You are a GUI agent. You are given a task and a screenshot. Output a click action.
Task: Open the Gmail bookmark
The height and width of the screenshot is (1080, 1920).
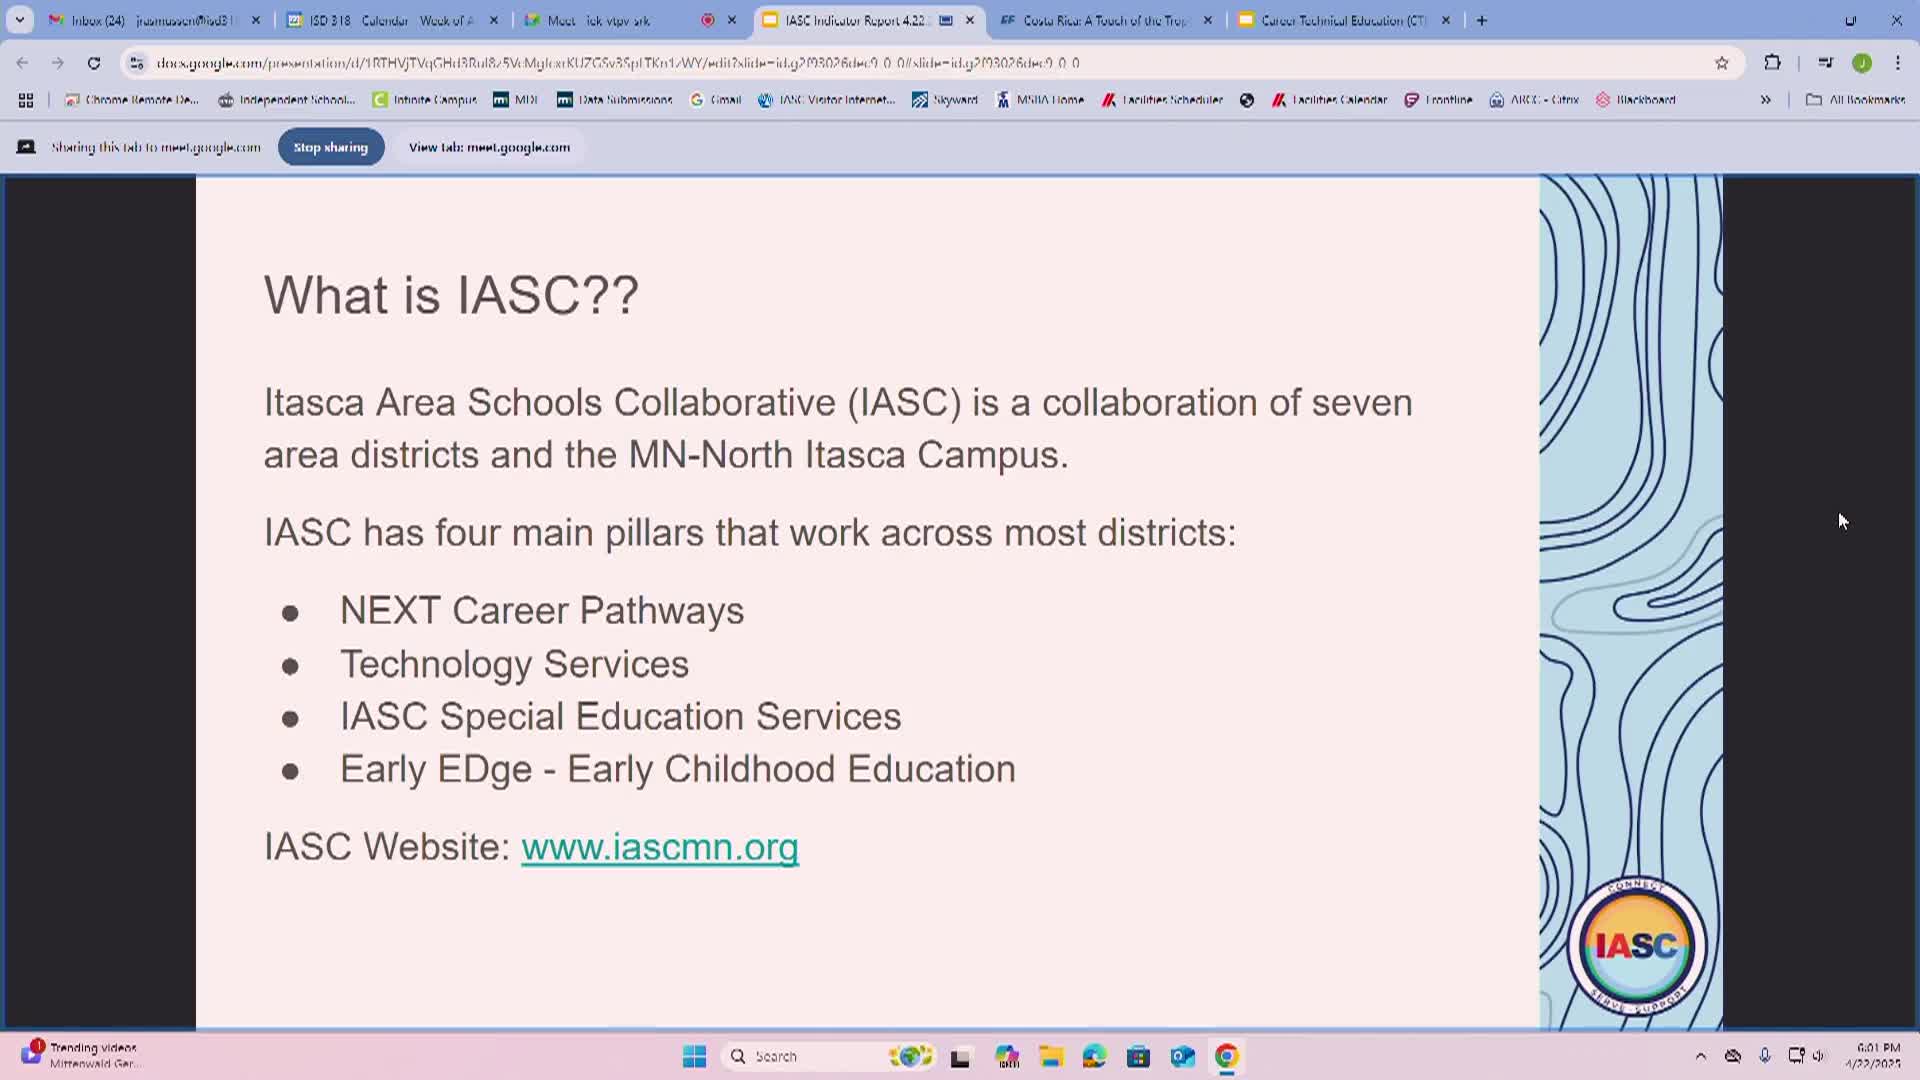tap(716, 100)
